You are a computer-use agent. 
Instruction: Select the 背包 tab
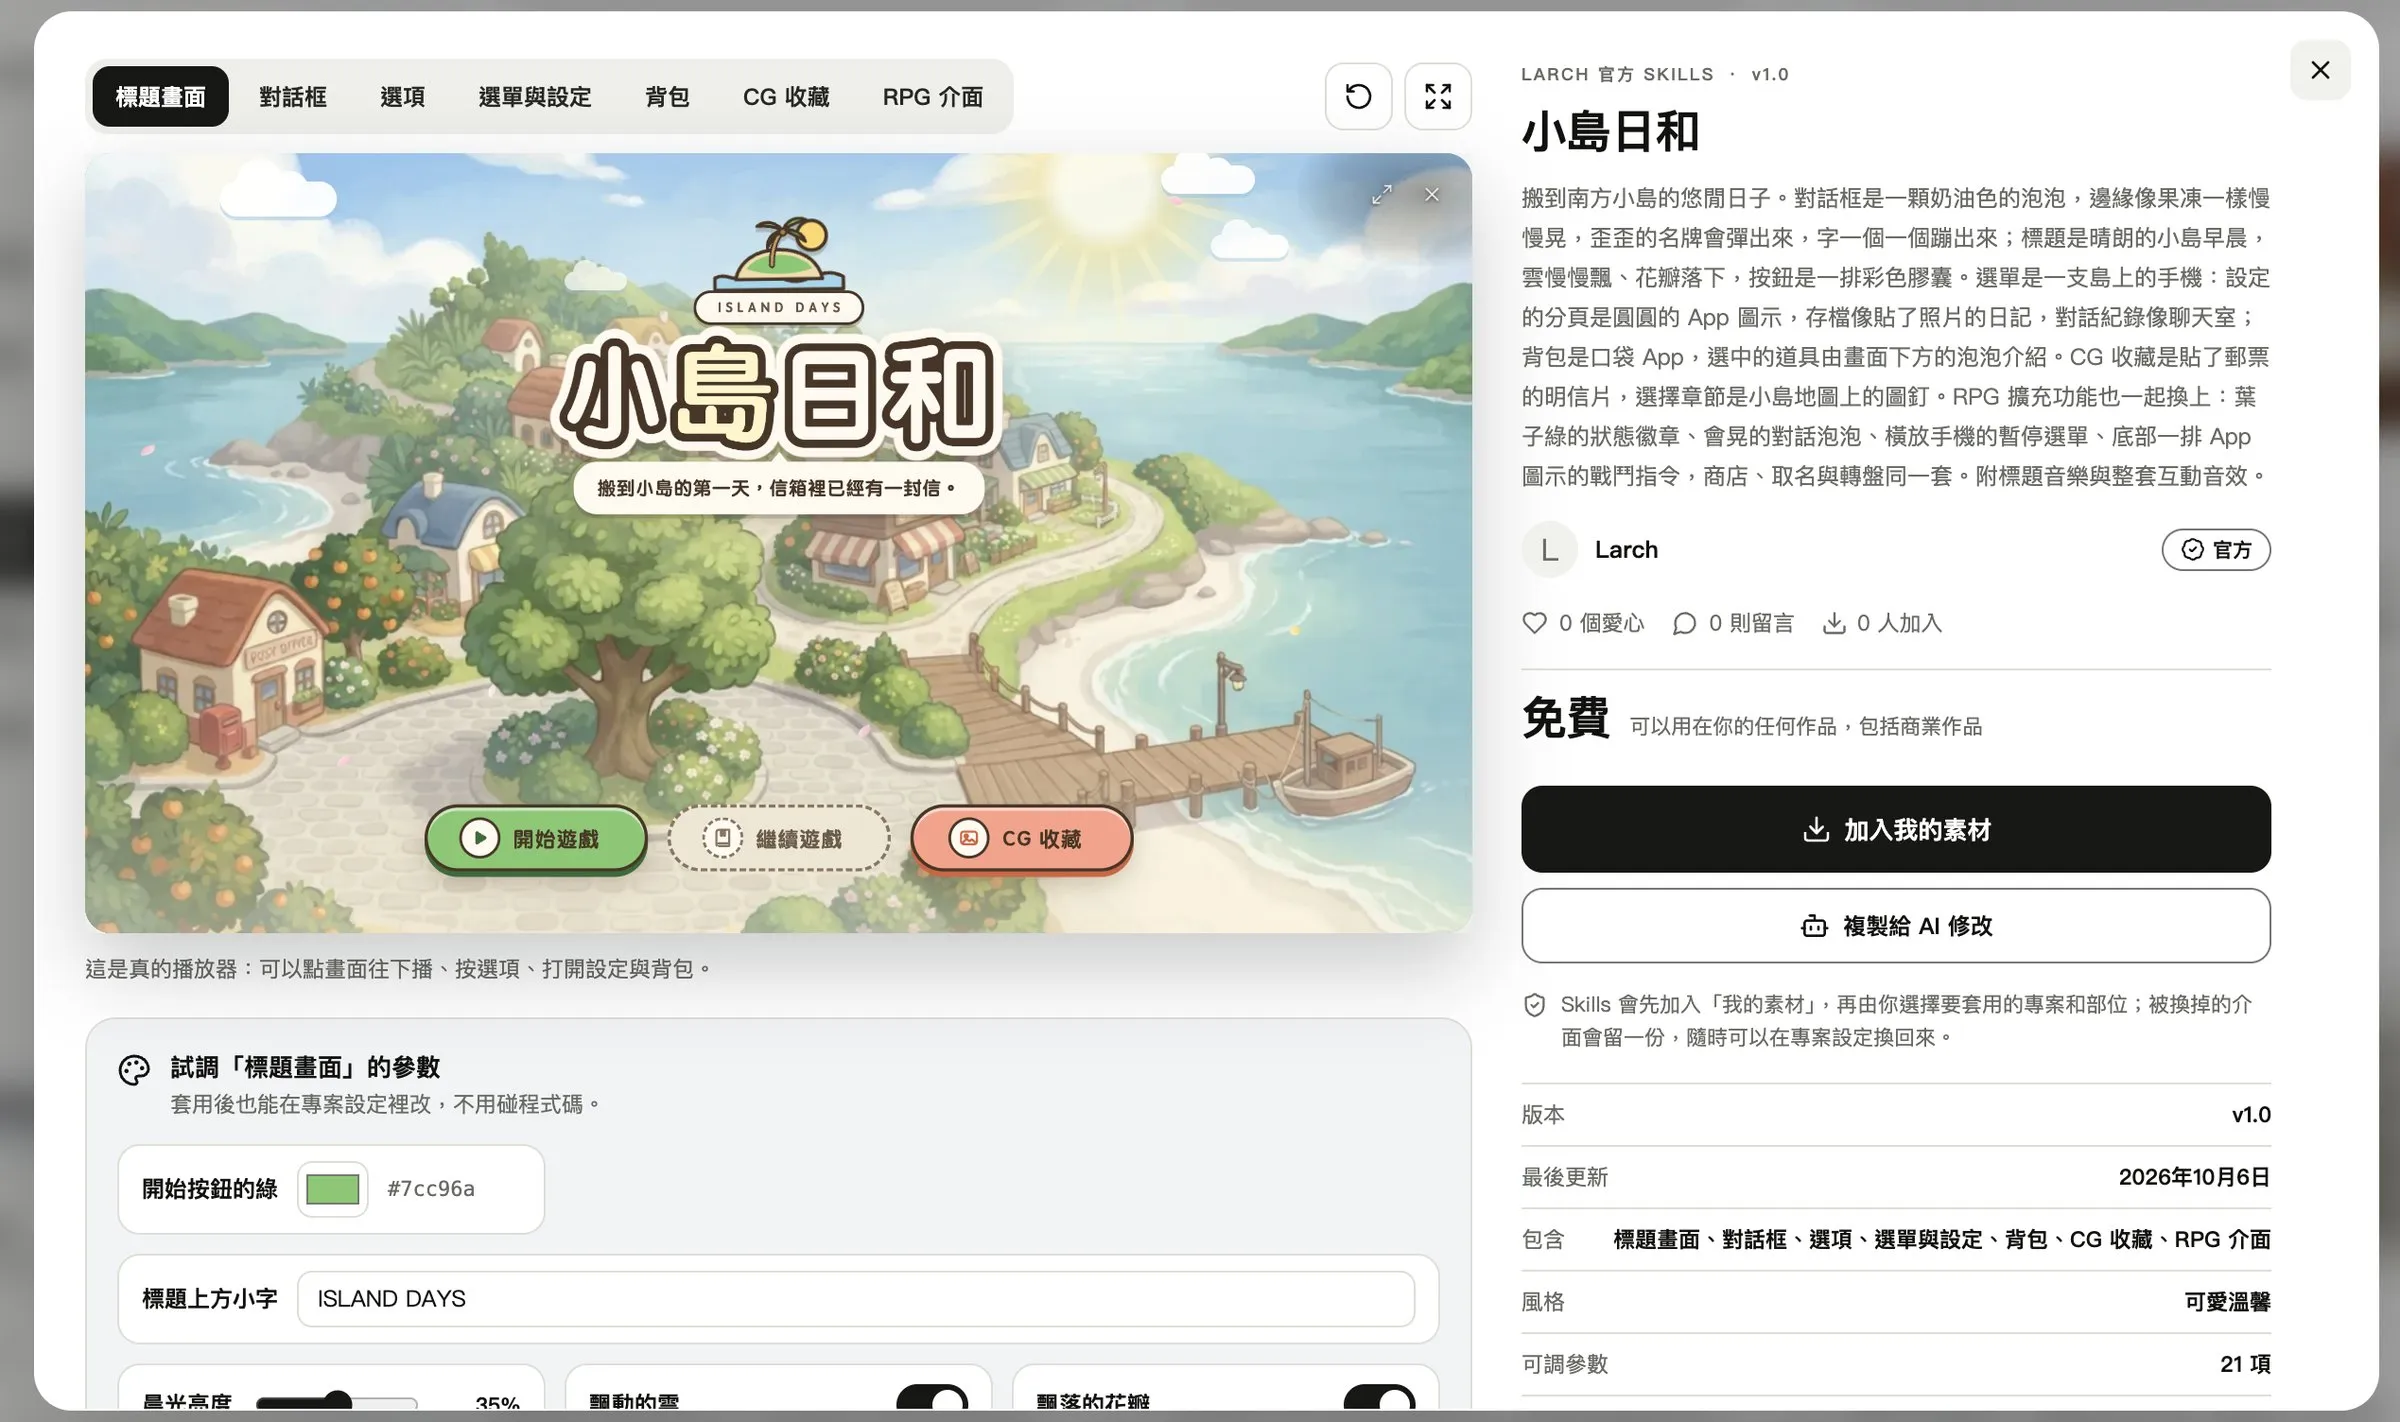667,96
